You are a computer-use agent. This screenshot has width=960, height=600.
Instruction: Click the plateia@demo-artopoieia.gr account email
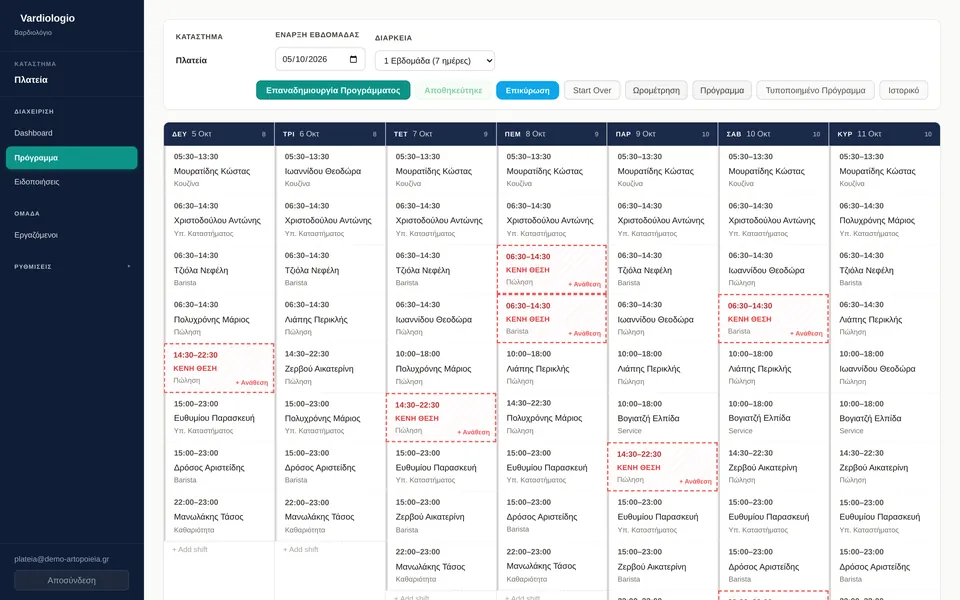(x=62, y=559)
